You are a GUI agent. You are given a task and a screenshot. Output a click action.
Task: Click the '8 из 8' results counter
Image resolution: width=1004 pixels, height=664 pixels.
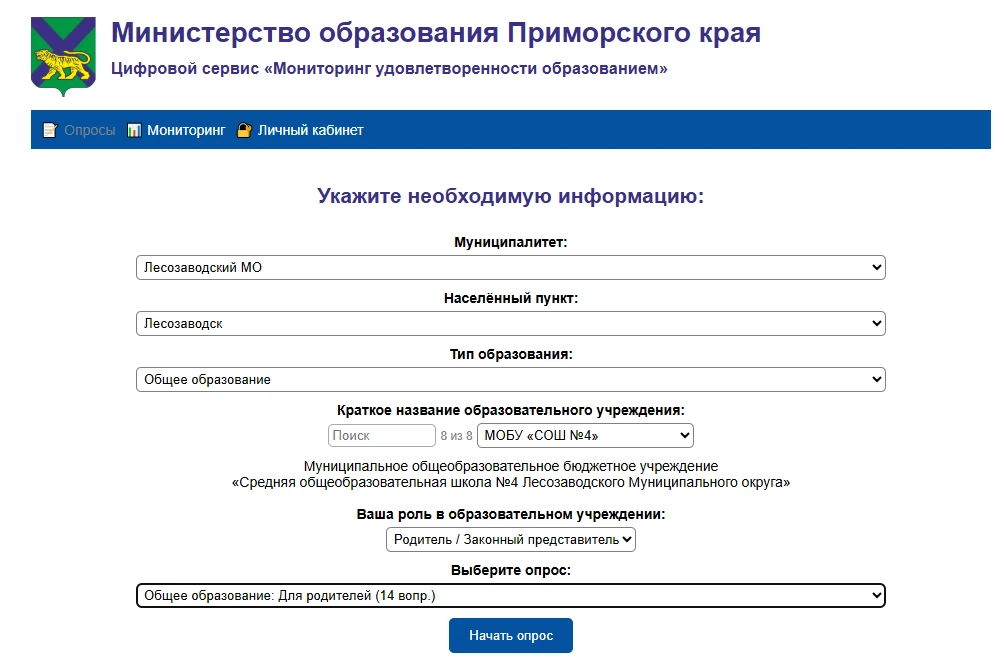coord(457,435)
